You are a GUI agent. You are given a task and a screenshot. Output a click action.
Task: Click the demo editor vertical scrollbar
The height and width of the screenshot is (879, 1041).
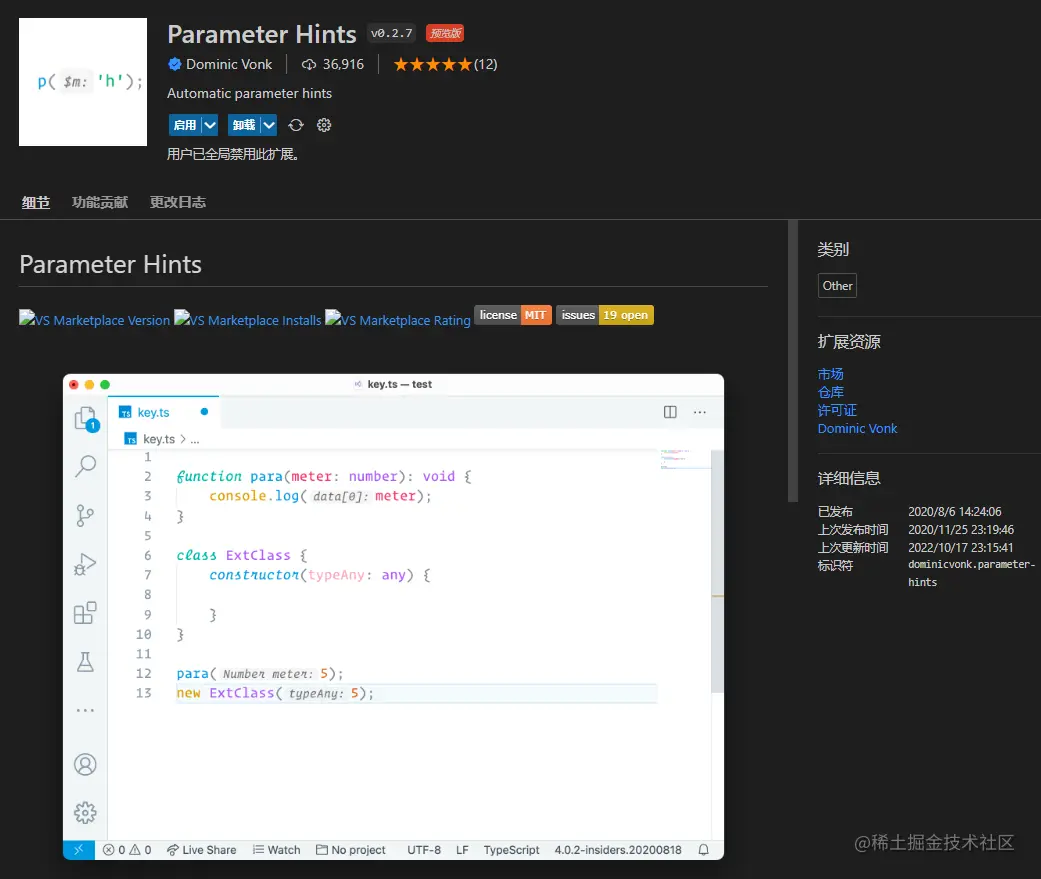coord(717,571)
